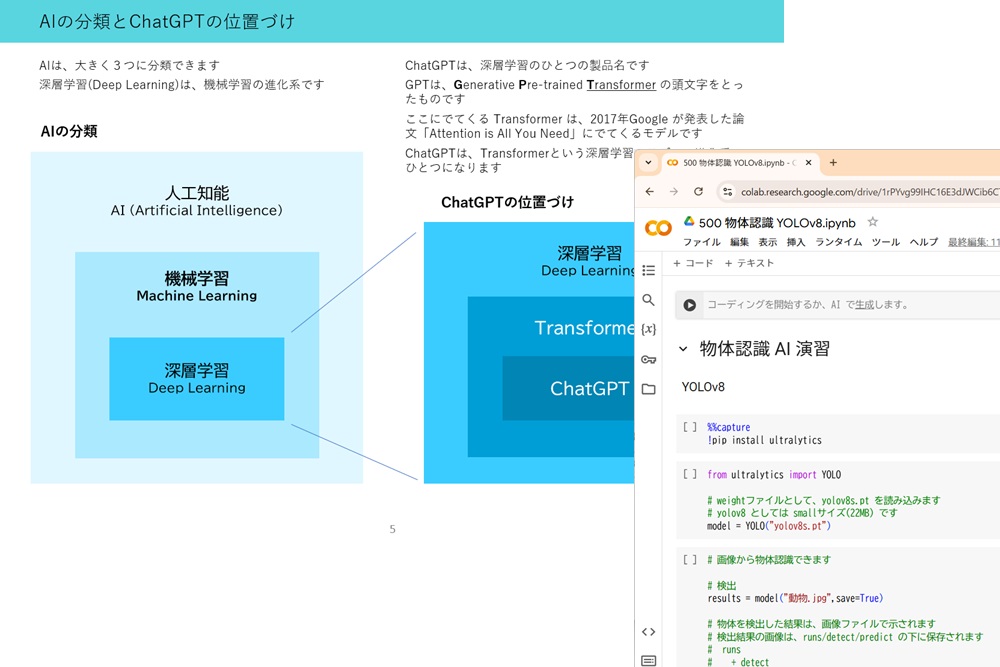
Task: Click the 物体認識 AI 演習 heading
Action: point(764,349)
